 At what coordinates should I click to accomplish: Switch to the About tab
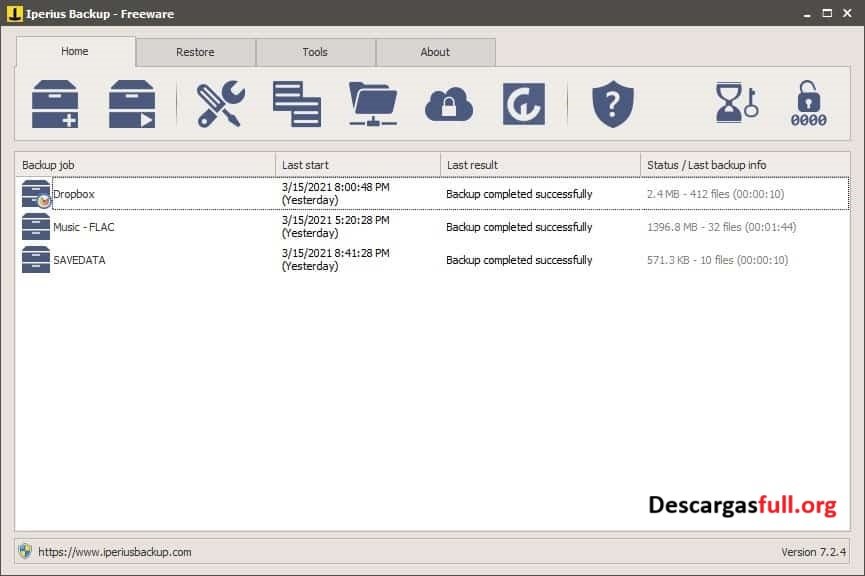coord(435,52)
